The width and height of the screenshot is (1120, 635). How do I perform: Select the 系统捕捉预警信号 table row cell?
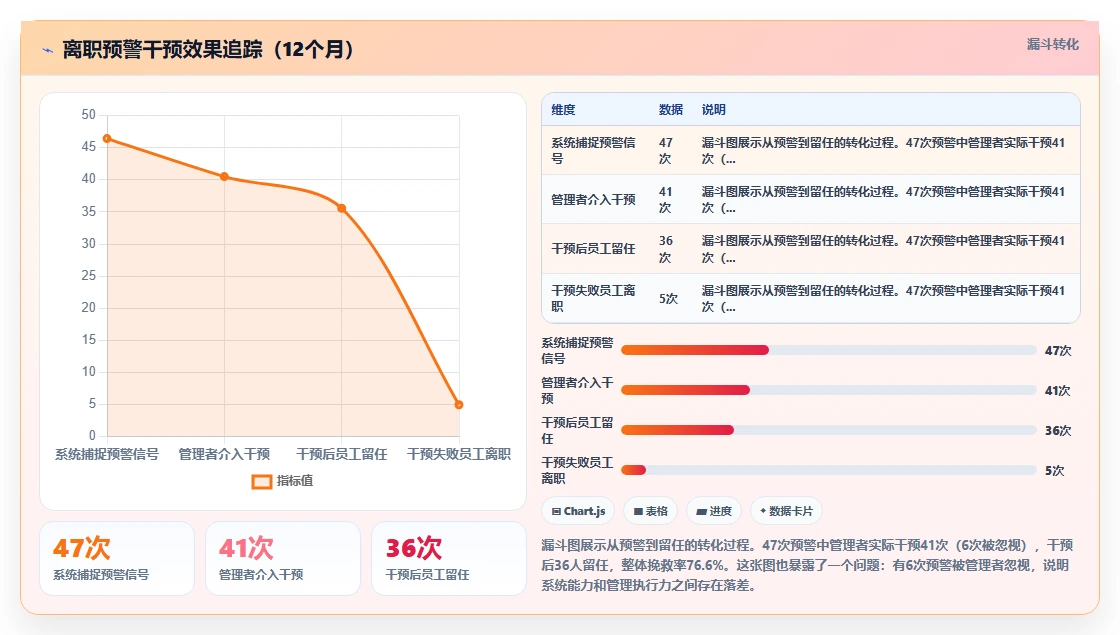pos(594,151)
